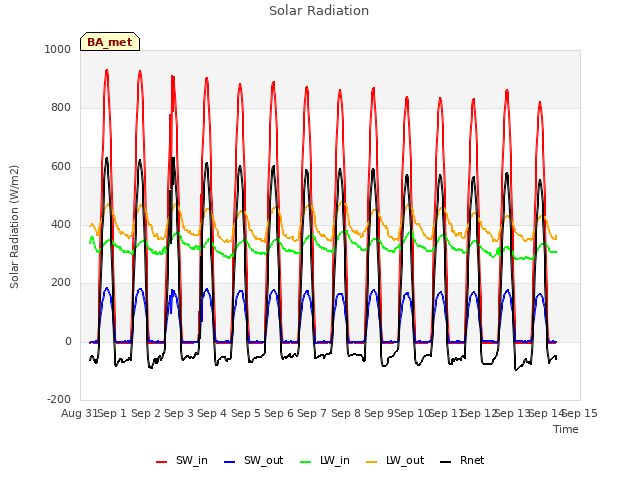The width and height of the screenshot is (640, 480).
Task: Click the 200 y-axis tick label
Action: tap(61, 282)
